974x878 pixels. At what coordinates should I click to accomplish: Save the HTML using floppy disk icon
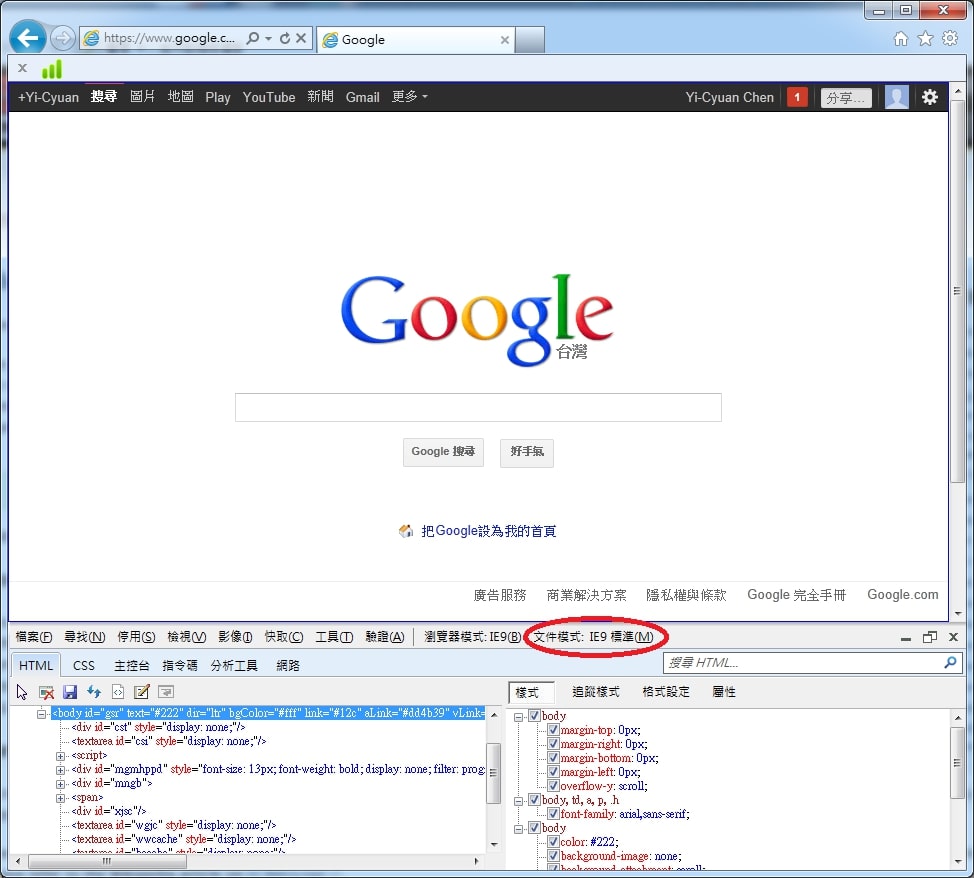pyautogui.click(x=70, y=692)
